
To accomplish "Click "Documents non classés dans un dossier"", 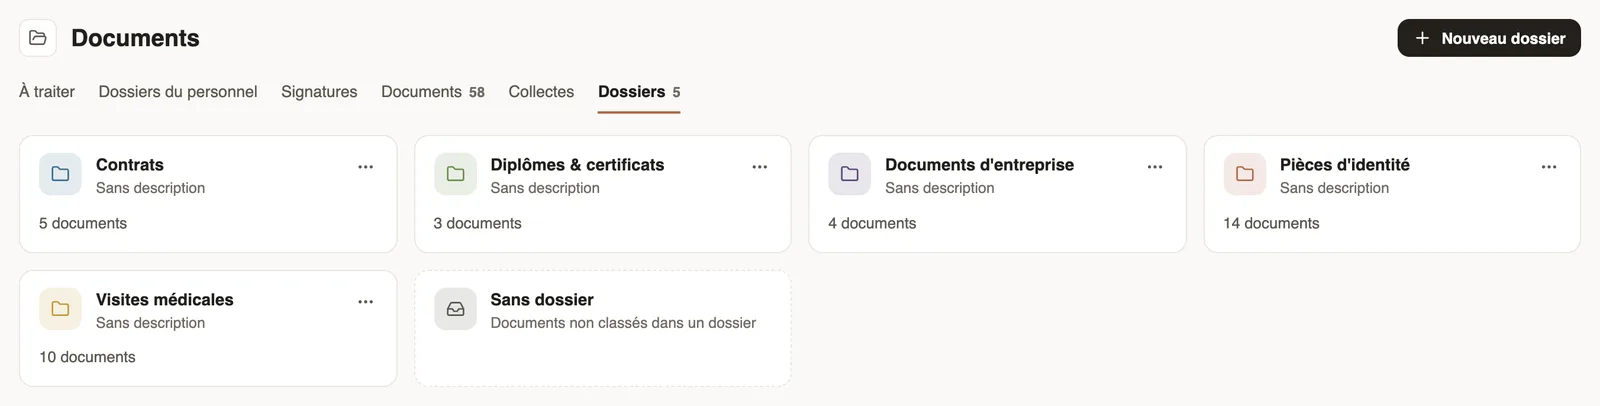I will point(623,323).
